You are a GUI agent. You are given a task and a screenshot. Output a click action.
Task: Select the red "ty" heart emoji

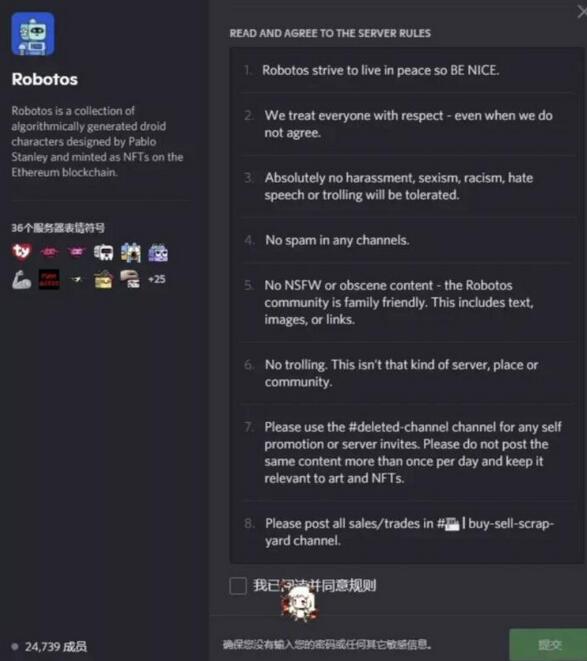coord(22,252)
